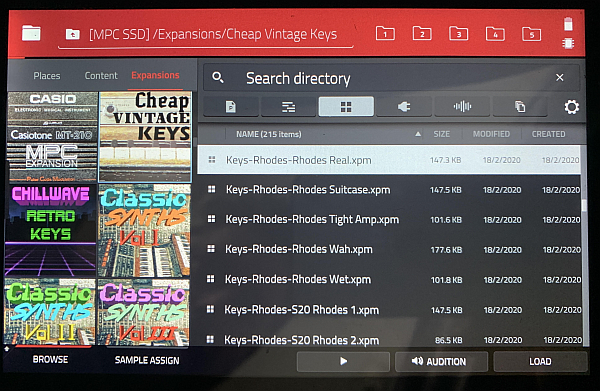Click program icon of Rhodes Real row

pos(212,160)
